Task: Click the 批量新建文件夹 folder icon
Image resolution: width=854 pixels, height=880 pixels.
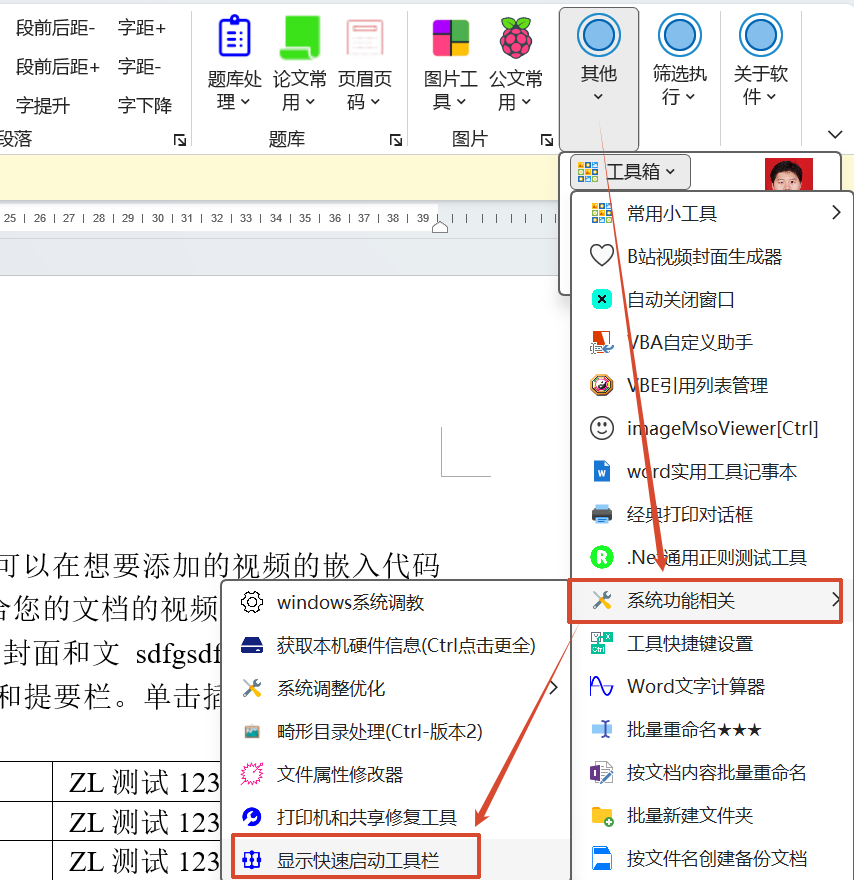Action: 602,815
